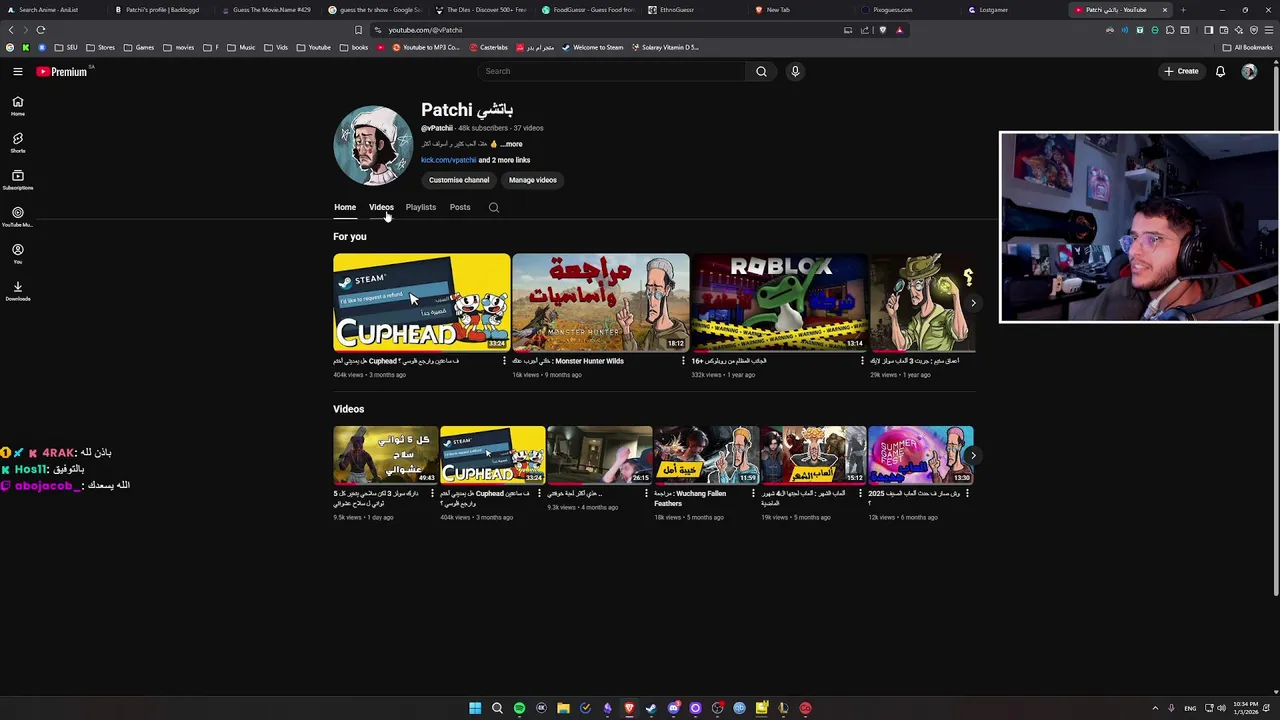
Task: Open the Games bookmarks folder
Action: [139, 47]
